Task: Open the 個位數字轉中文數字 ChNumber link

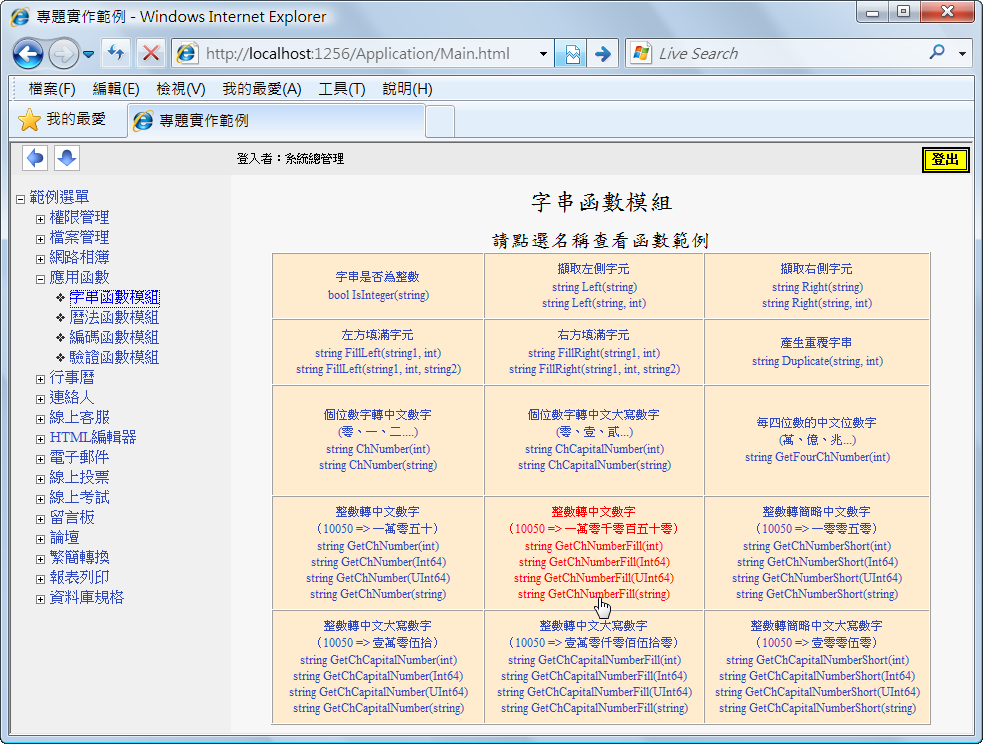Action: point(378,440)
